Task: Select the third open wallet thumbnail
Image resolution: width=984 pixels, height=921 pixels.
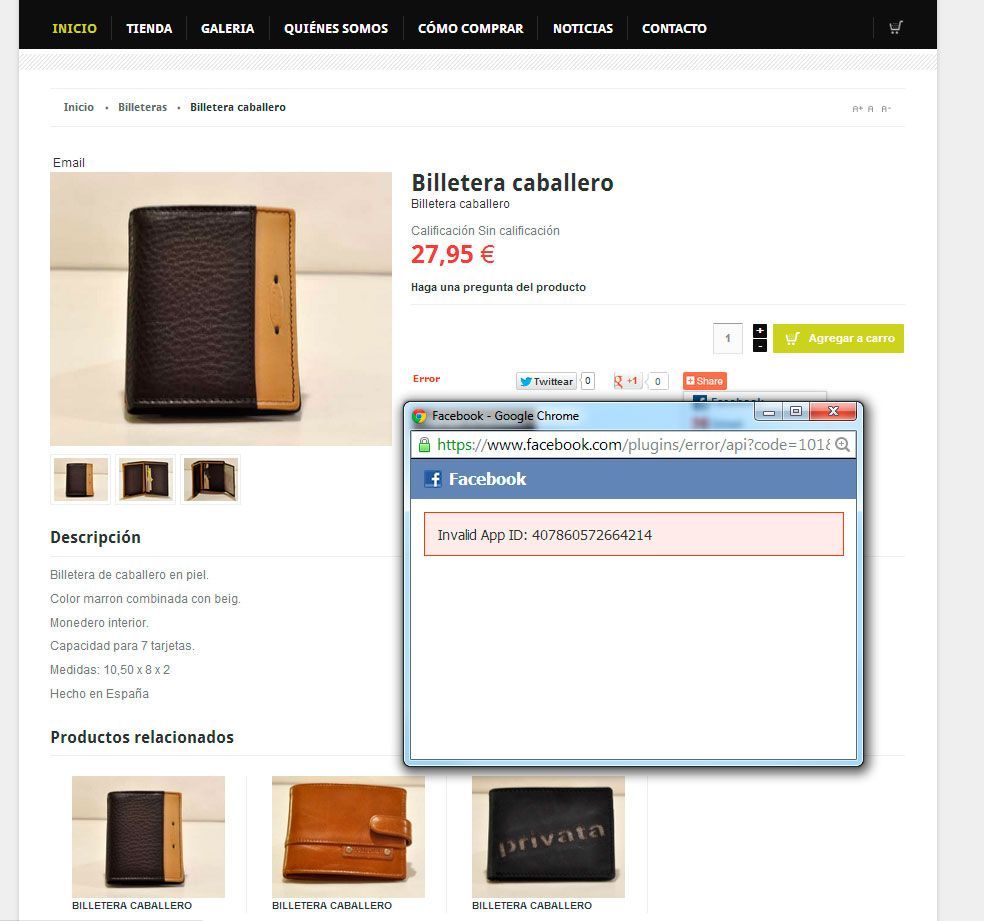Action: coord(211,479)
